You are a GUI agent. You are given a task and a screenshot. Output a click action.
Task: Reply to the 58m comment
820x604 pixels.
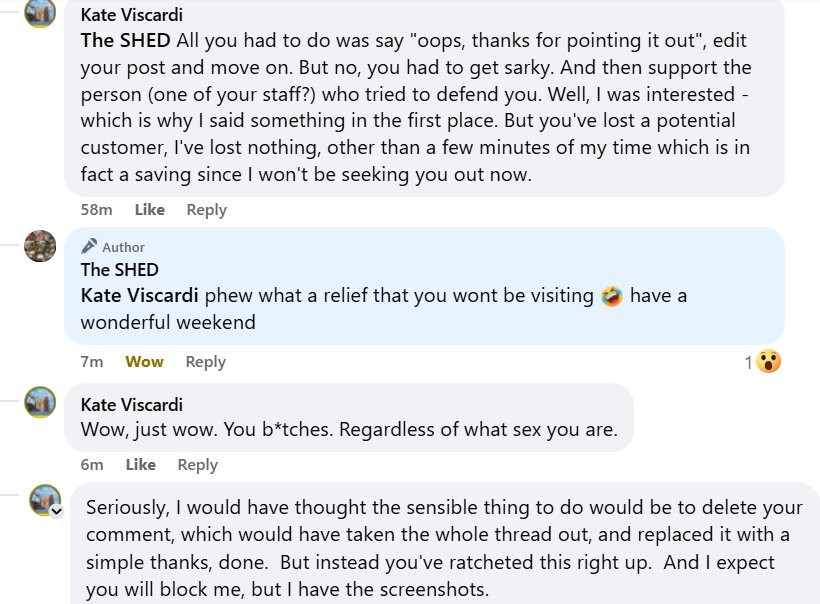pyautogui.click(x=207, y=210)
